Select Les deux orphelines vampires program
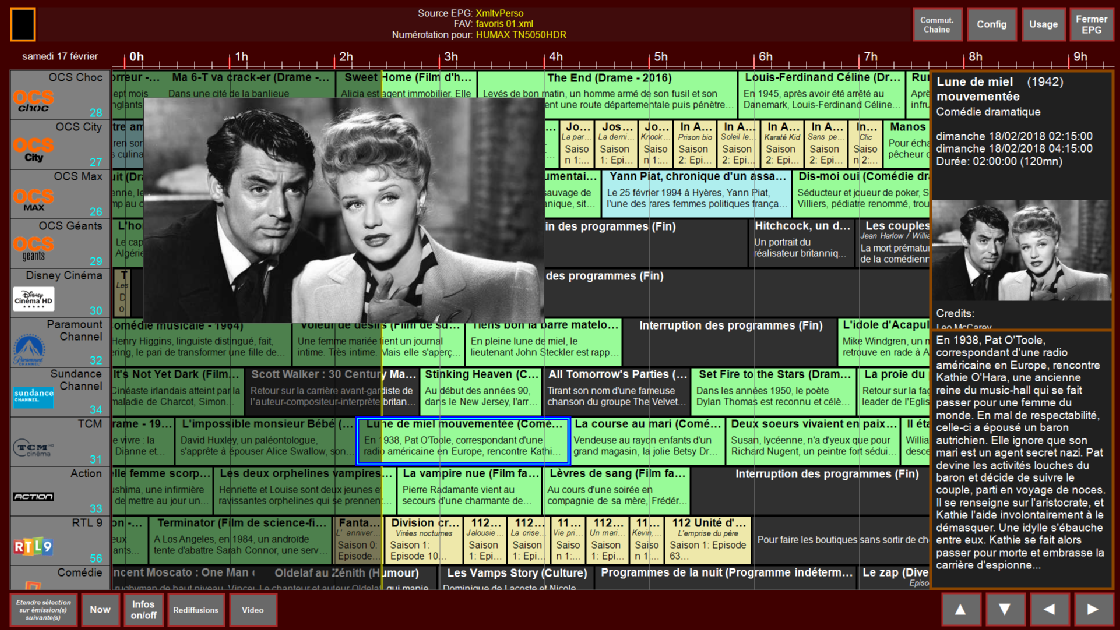The image size is (1120, 630). coord(304,490)
